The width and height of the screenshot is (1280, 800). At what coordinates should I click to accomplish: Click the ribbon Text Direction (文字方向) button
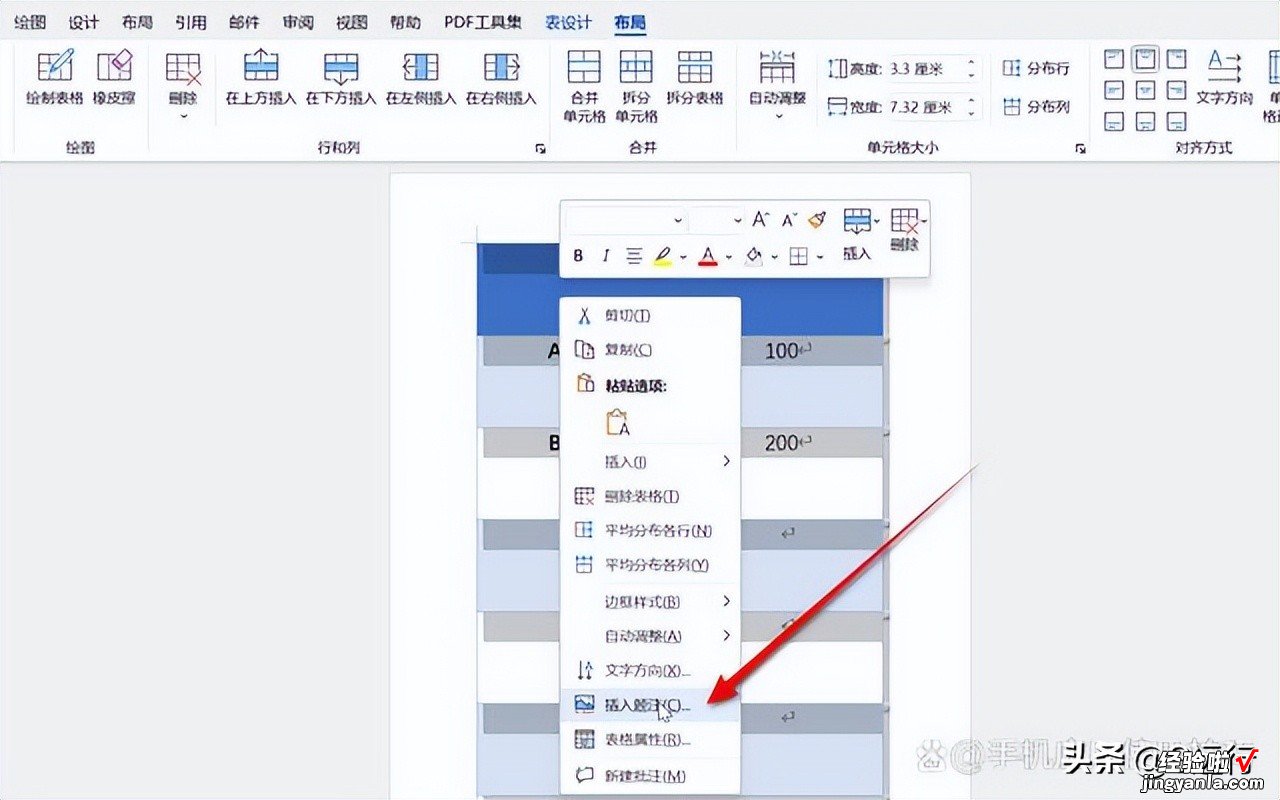[1224, 78]
